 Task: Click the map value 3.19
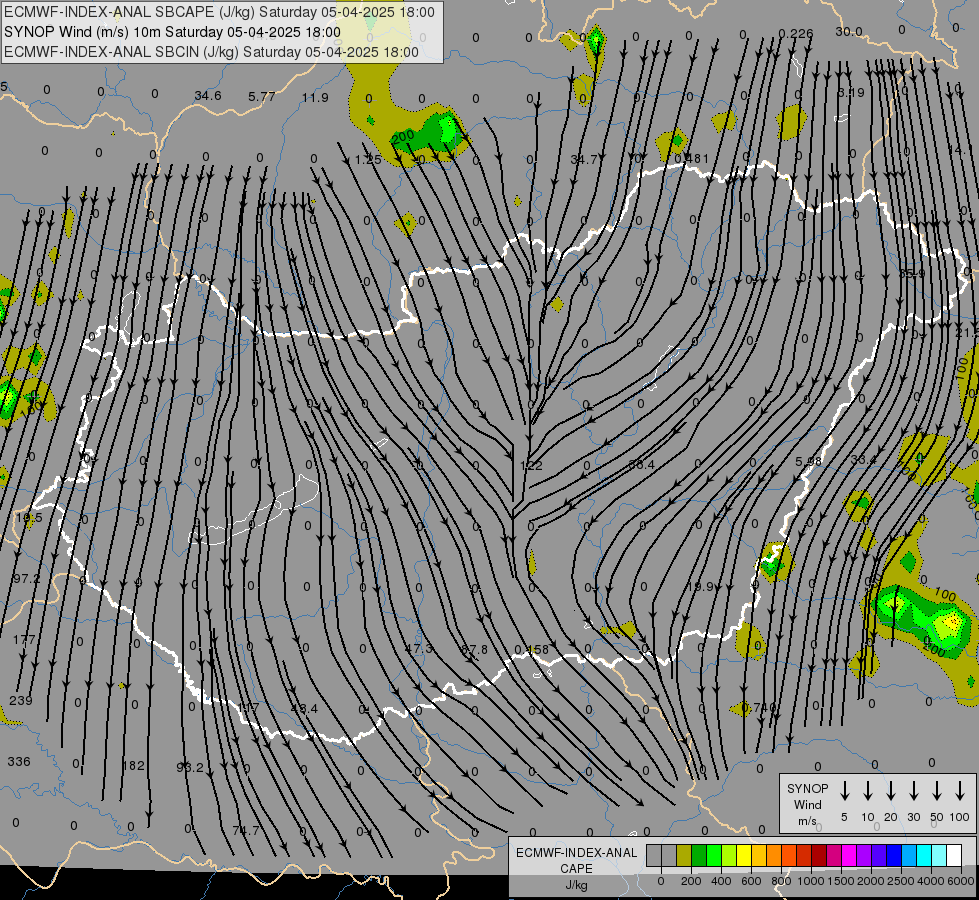coord(851,92)
